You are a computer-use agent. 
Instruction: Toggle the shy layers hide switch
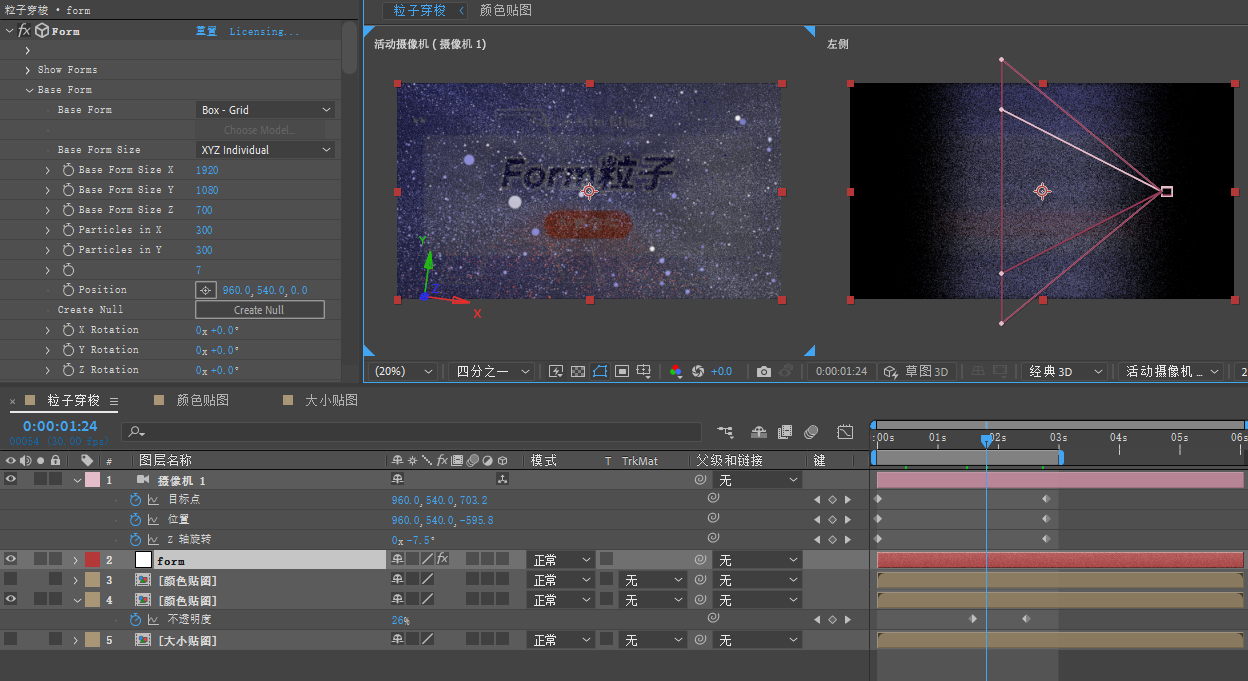click(758, 432)
